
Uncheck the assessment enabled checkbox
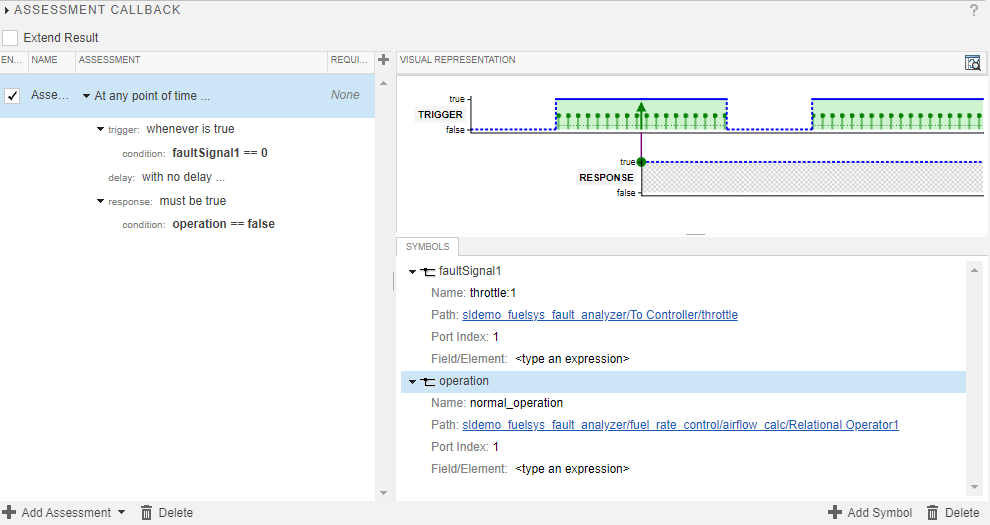click(x=12, y=96)
